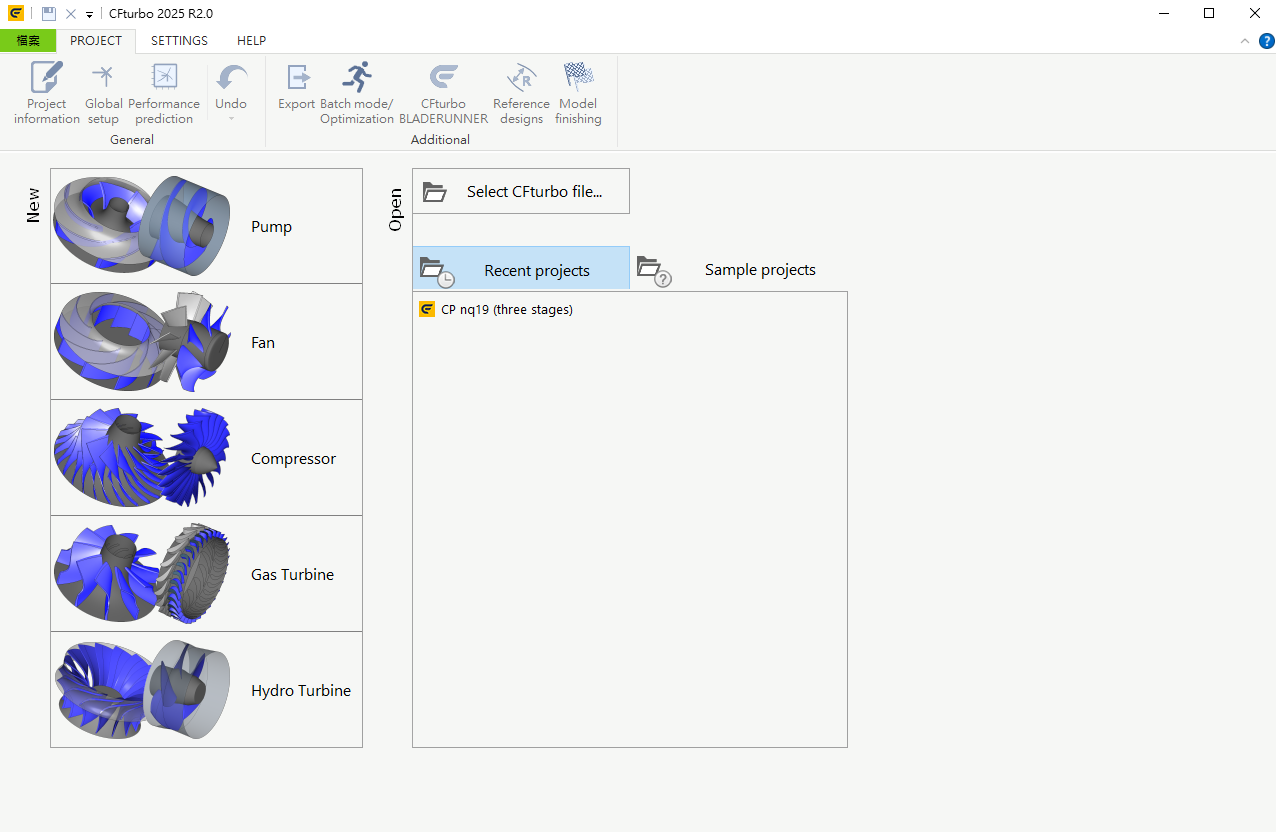Click the Fan rotor thumbnail image
Screen dimensions: 1276x832
coord(141,342)
